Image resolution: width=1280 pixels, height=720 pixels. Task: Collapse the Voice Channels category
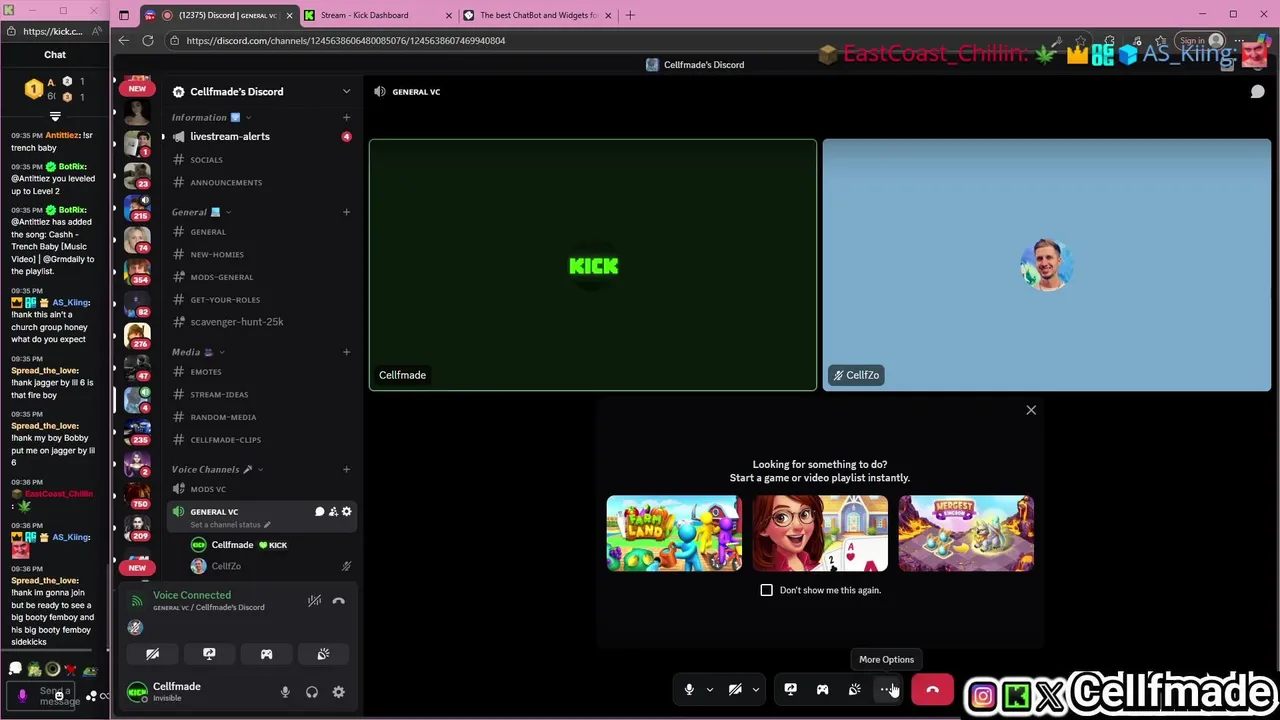(x=217, y=469)
